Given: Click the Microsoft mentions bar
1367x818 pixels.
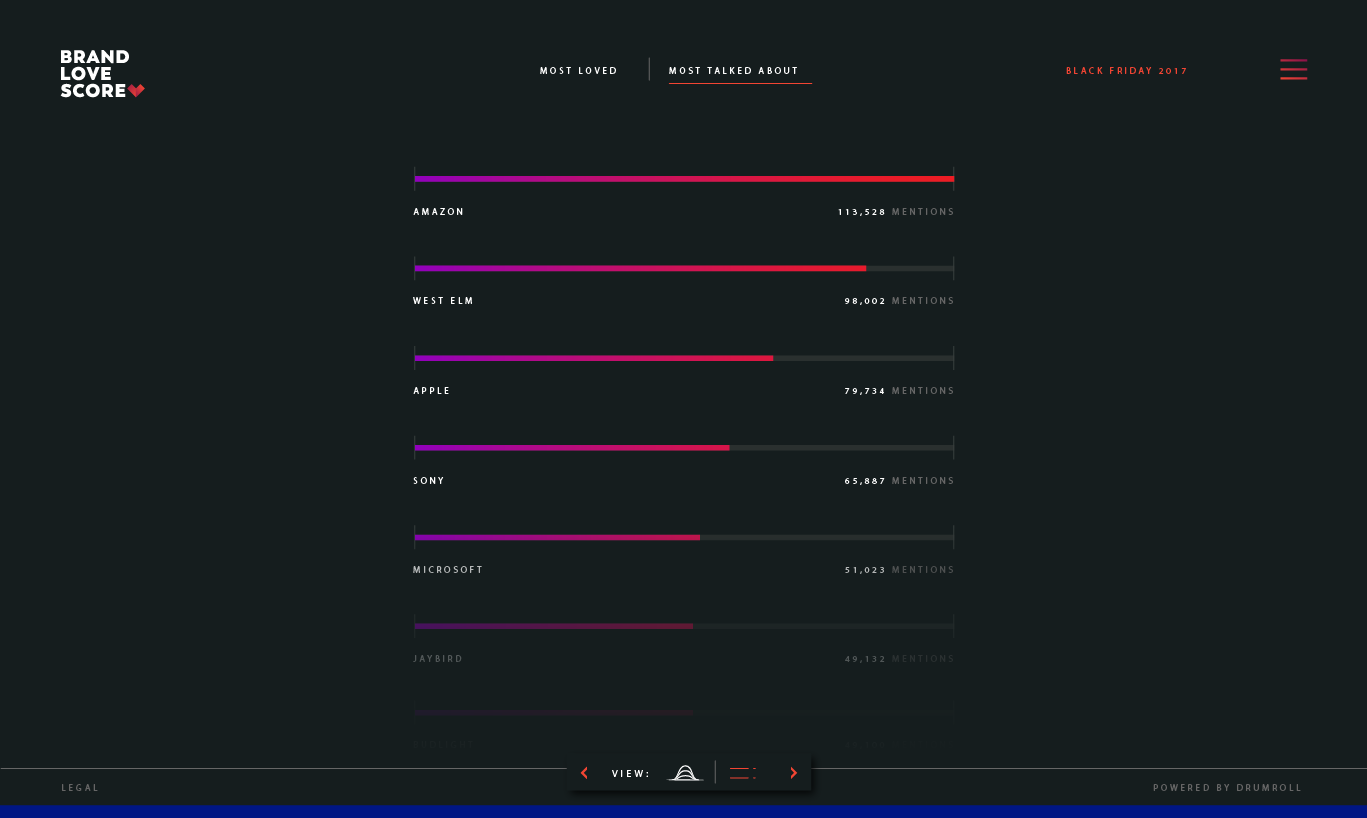Looking at the screenshot, I should [x=684, y=537].
